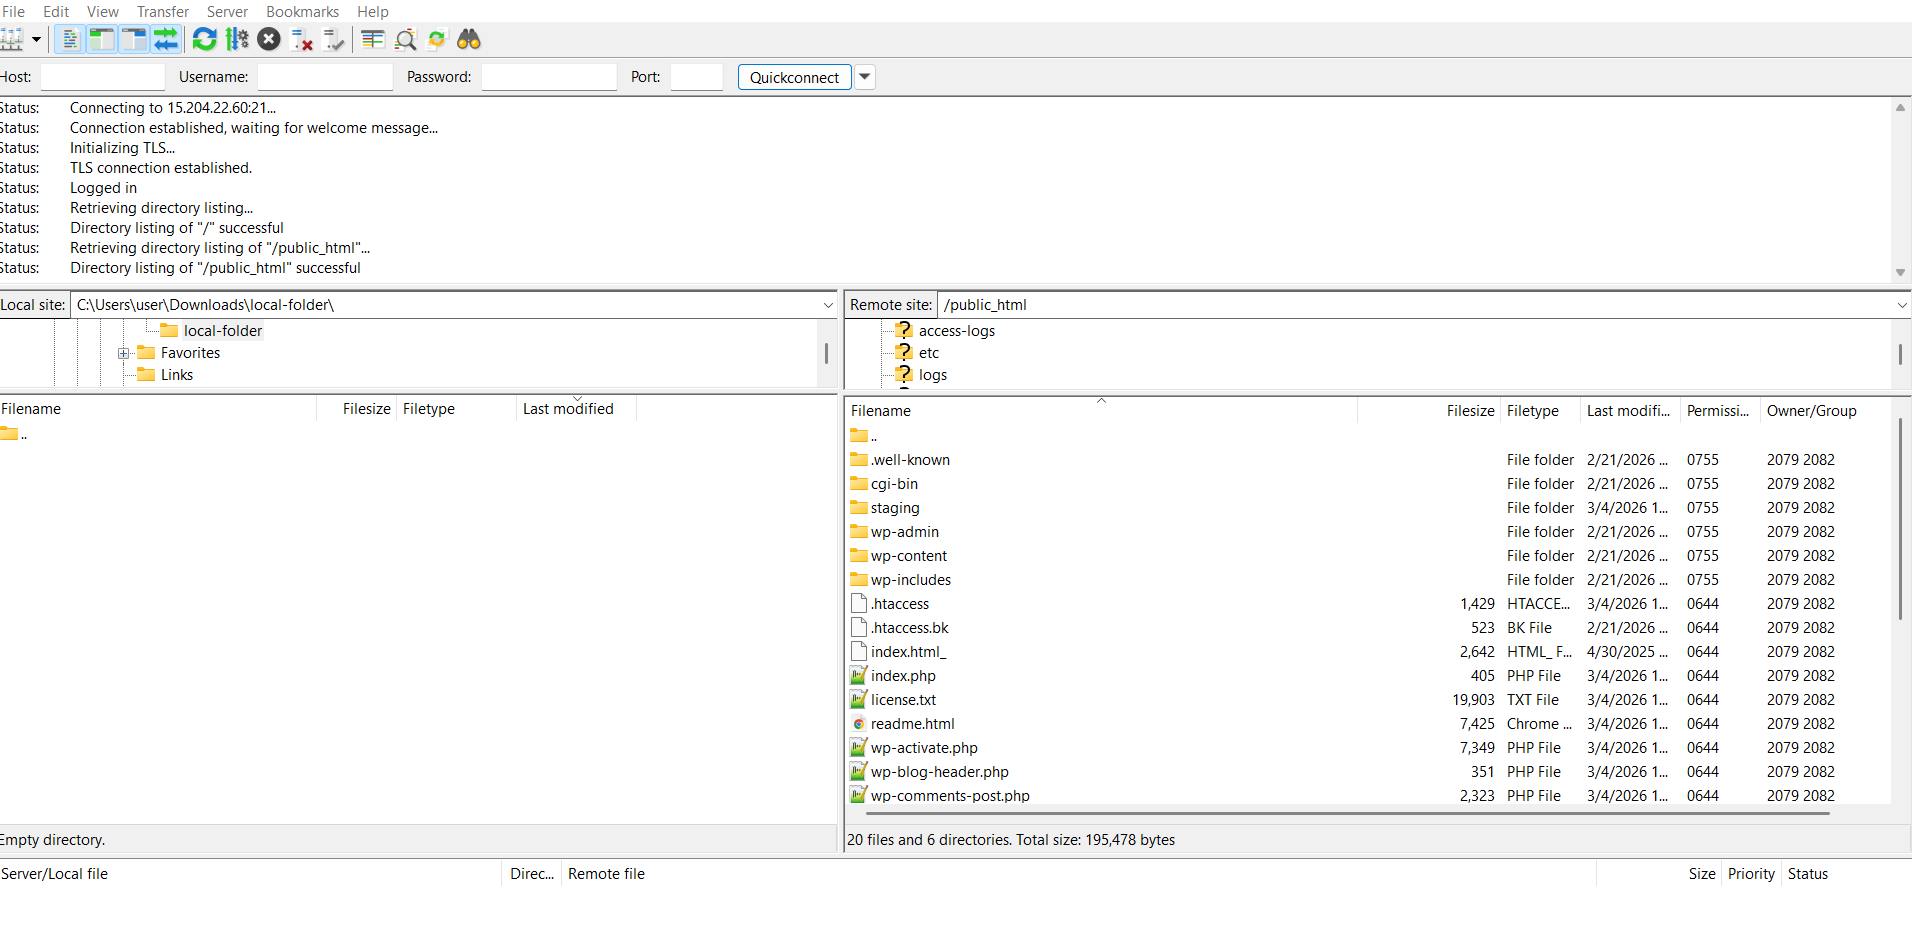Open the Transfer menu
Screen dimensions: 1912x929
click(162, 11)
